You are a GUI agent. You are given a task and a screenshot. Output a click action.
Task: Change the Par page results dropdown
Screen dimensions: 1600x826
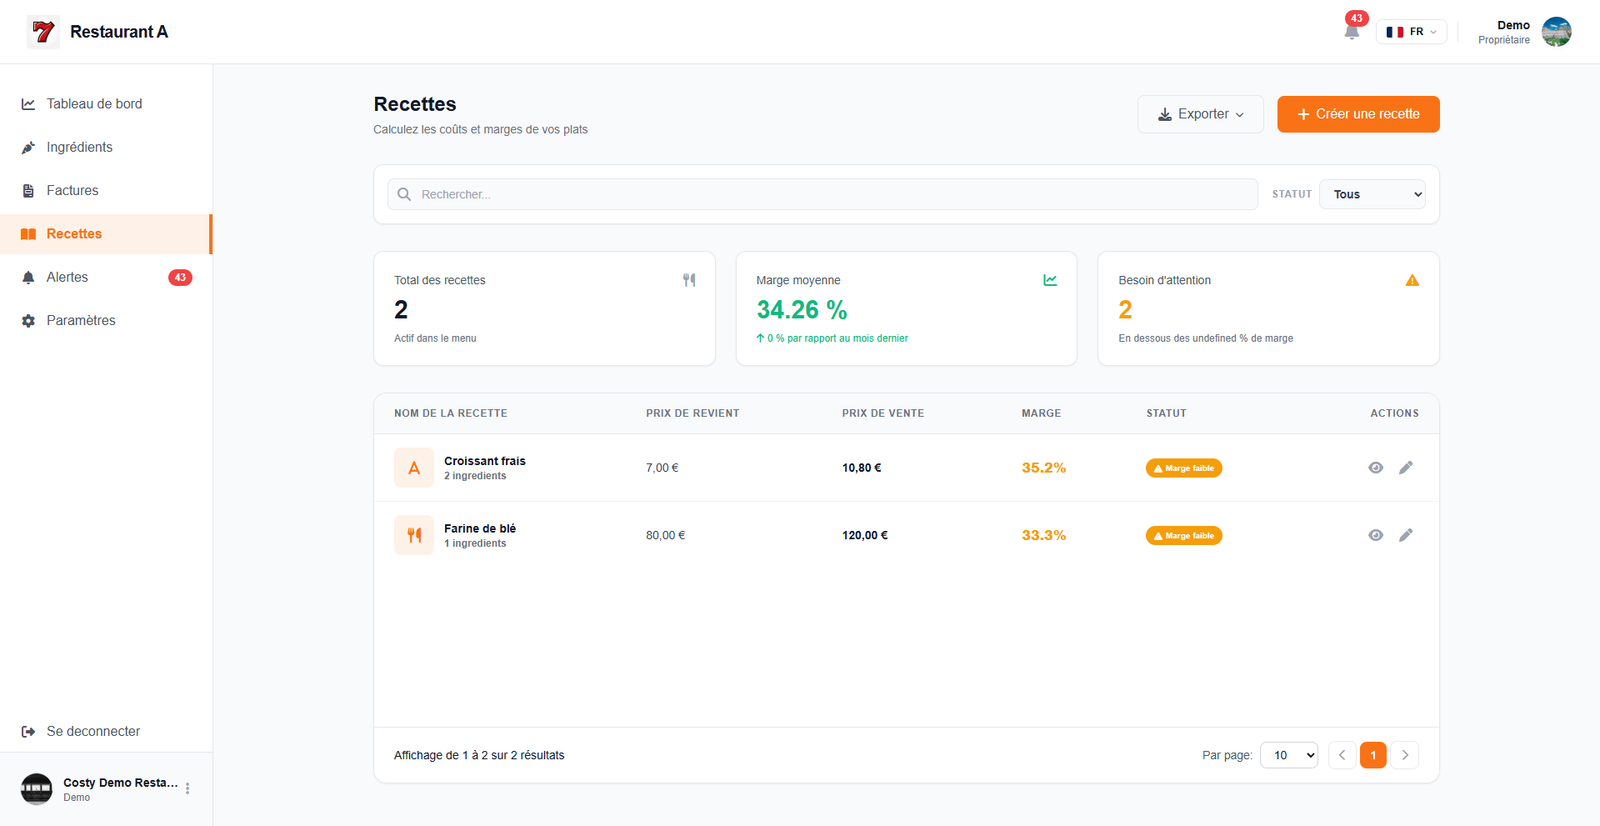tap(1289, 755)
